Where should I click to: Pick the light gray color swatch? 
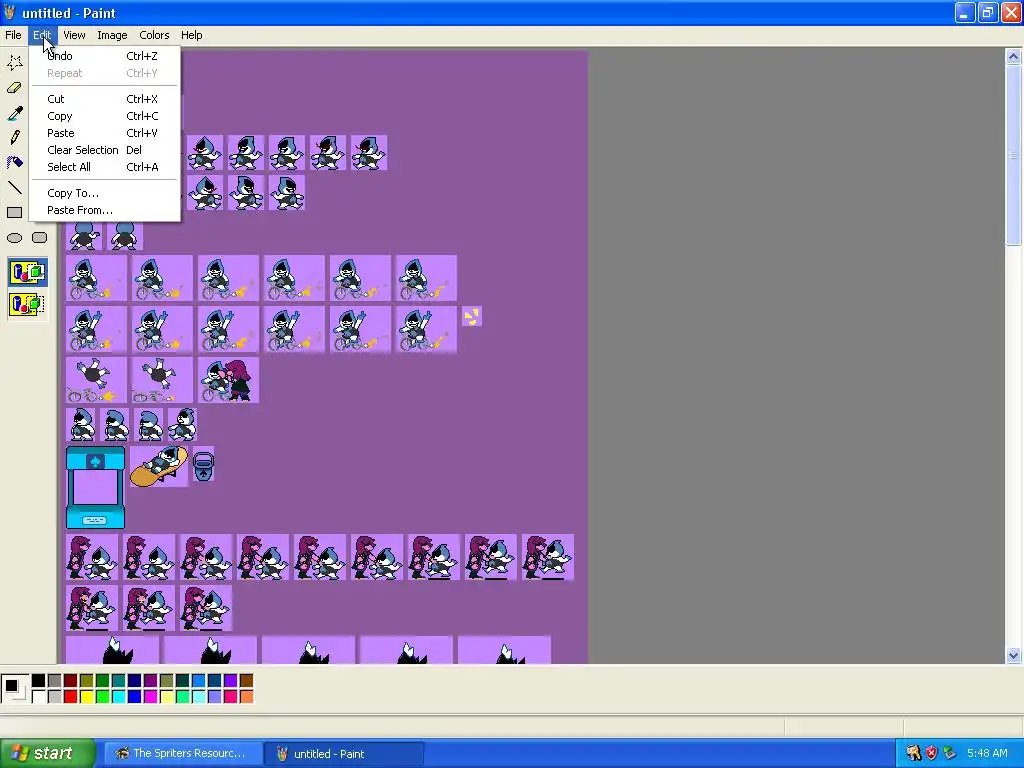click(x=54, y=697)
